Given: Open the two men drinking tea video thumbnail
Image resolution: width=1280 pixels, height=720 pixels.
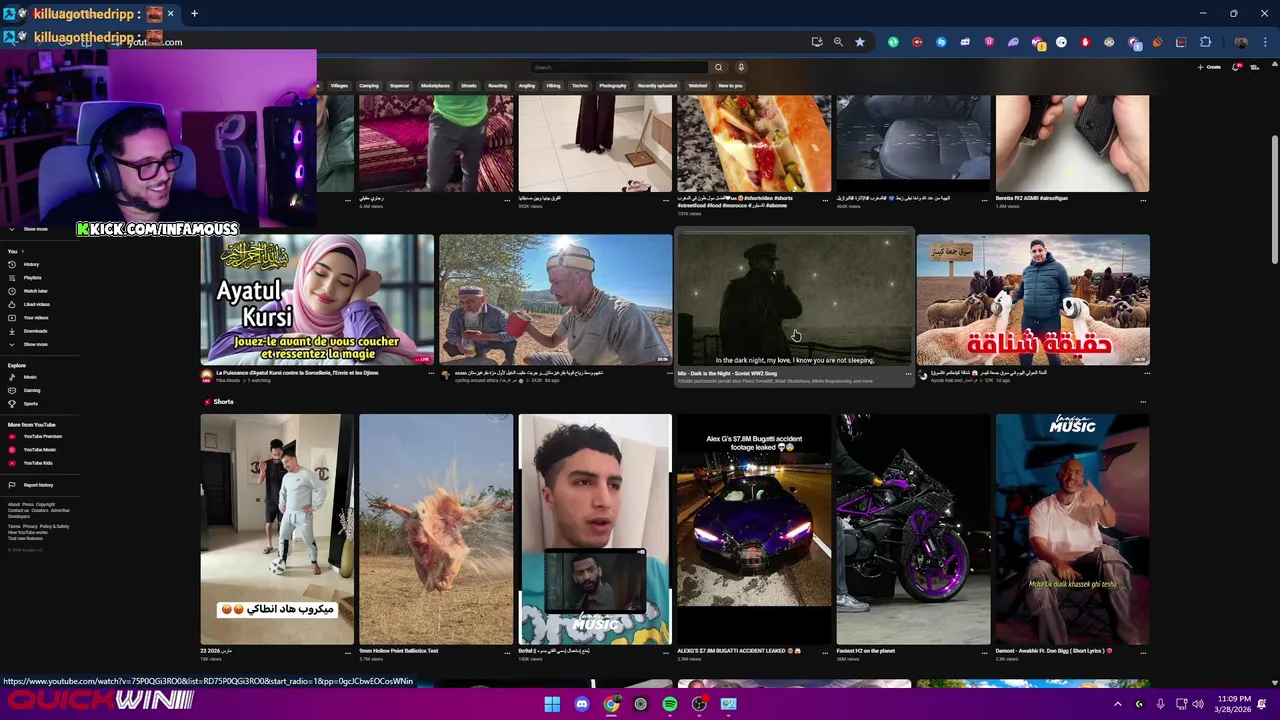Looking at the screenshot, I should [555, 300].
